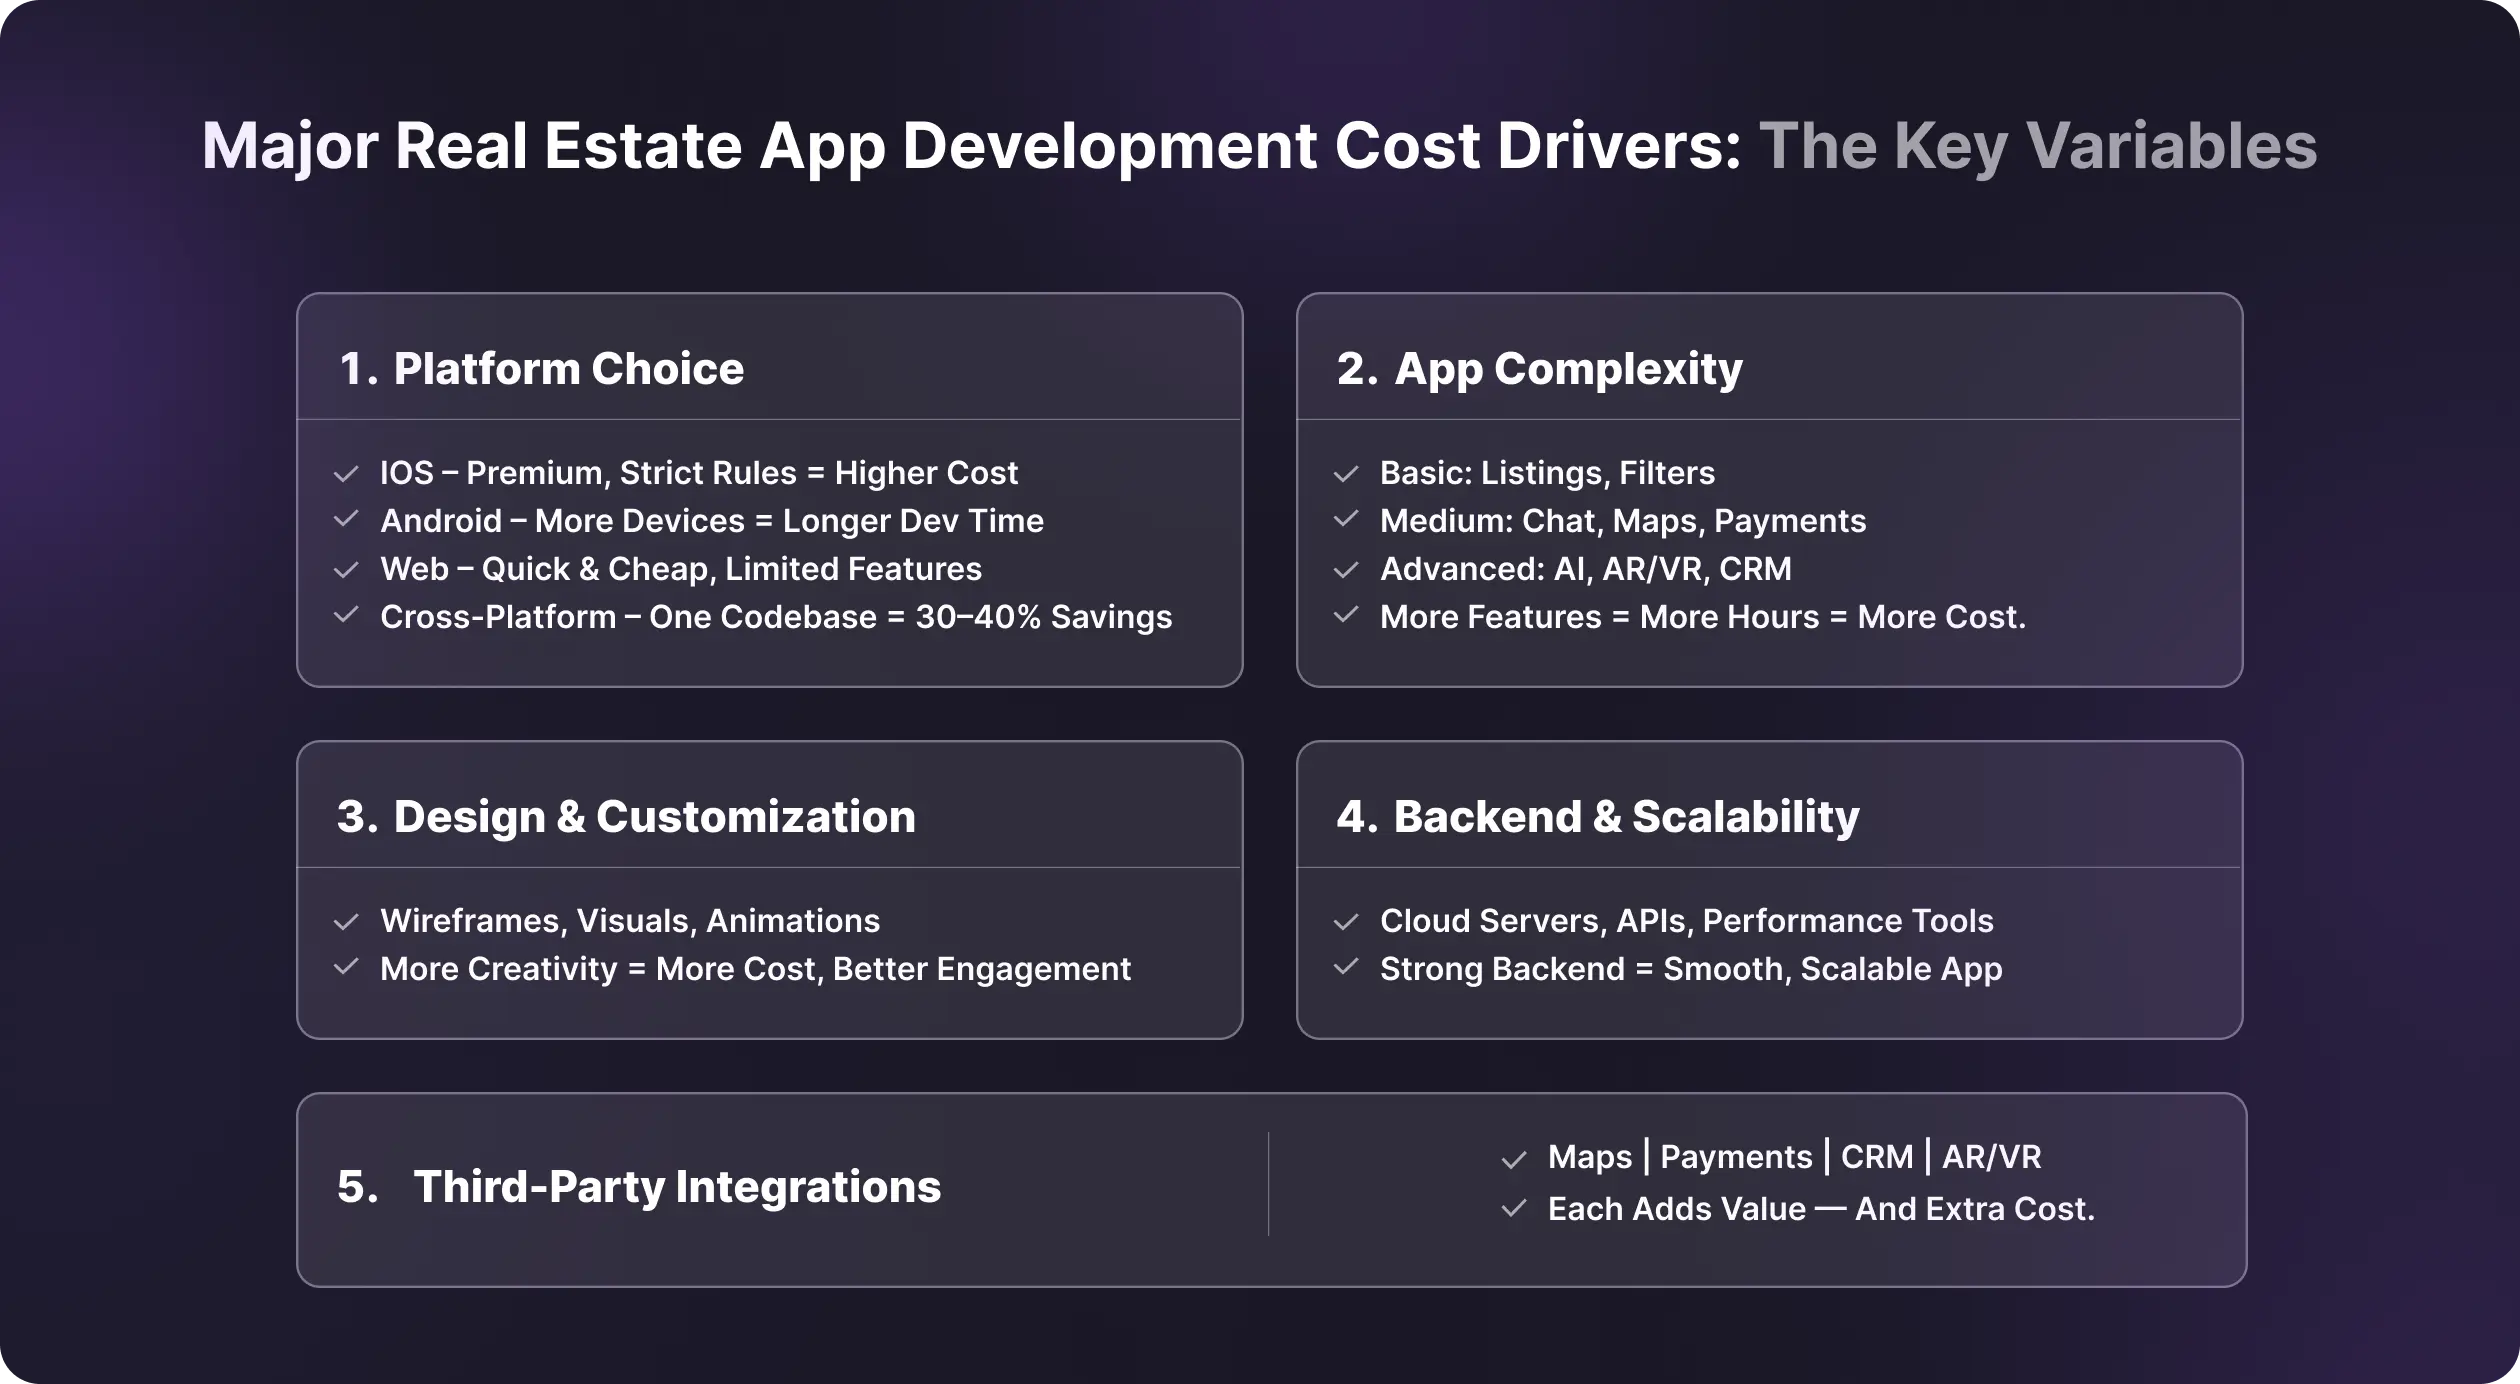Expand the App Complexity card
2520x1384 pixels.
[x=1567, y=368]
